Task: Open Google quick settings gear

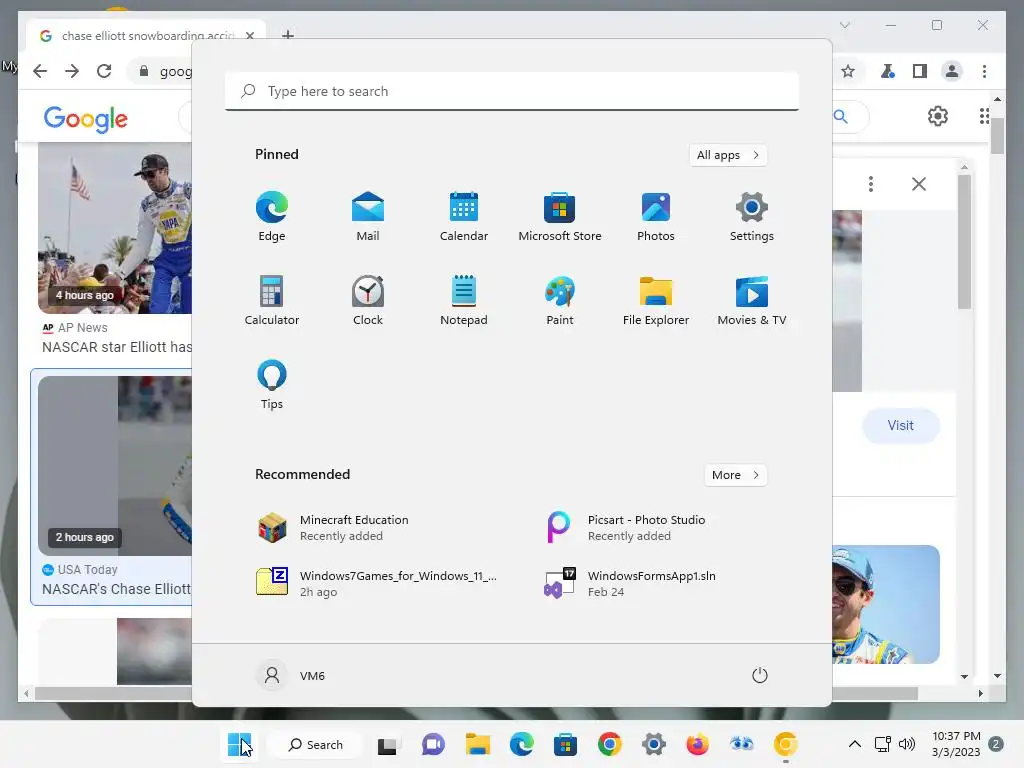Action: coord(938,116)
